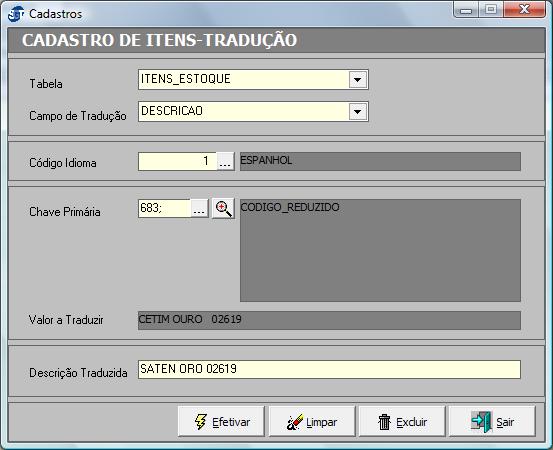
Task: Click the Excluir button label
Action: [x=411, y=422]
